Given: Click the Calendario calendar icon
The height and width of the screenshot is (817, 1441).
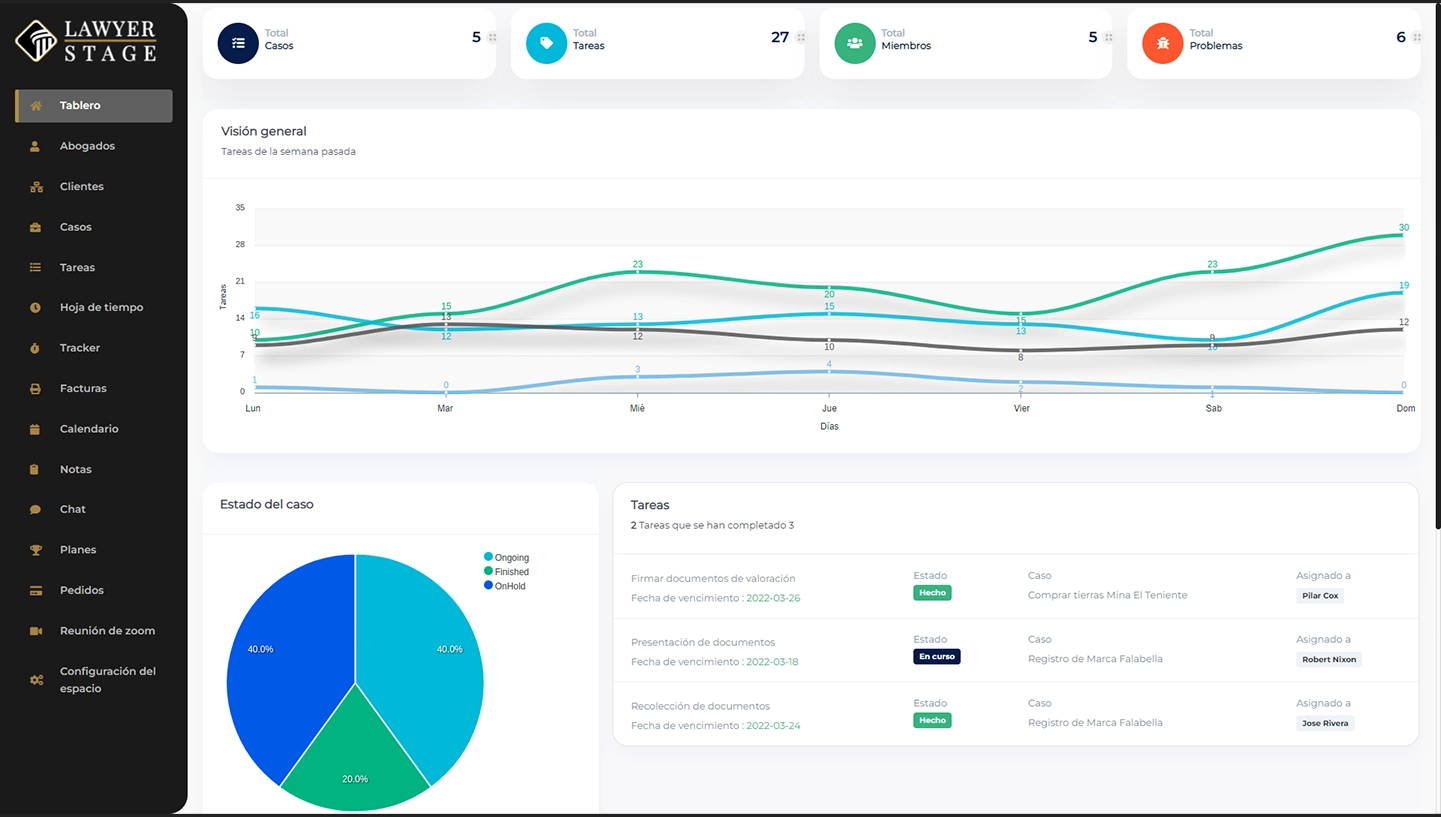Looking at the screenshot, I should pos(36,429).
